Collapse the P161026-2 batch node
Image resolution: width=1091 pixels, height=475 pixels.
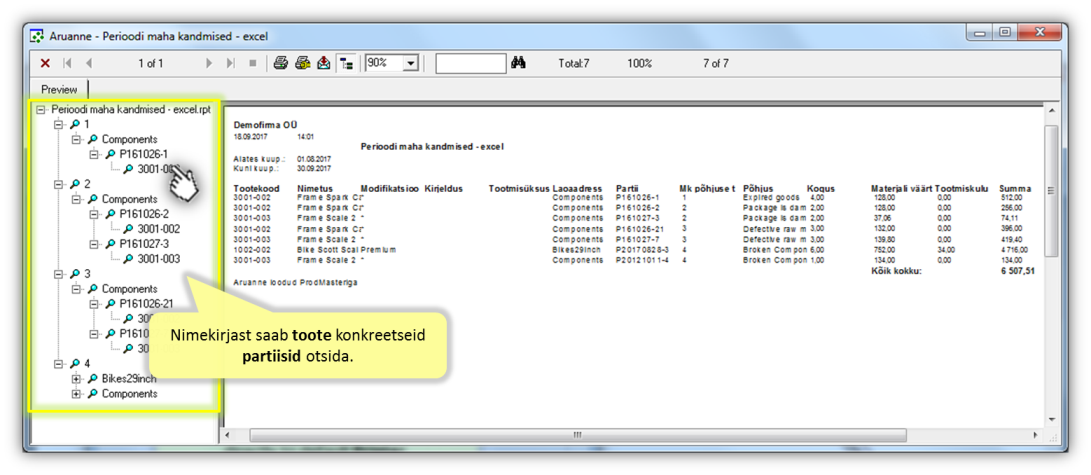coord(94,214)
